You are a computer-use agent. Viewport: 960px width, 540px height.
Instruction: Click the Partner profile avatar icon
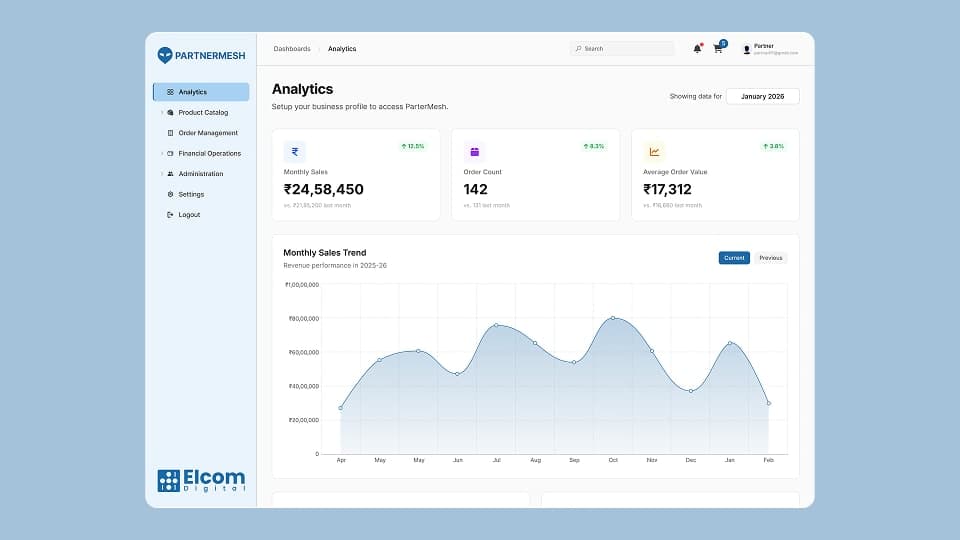click(746, 49)
